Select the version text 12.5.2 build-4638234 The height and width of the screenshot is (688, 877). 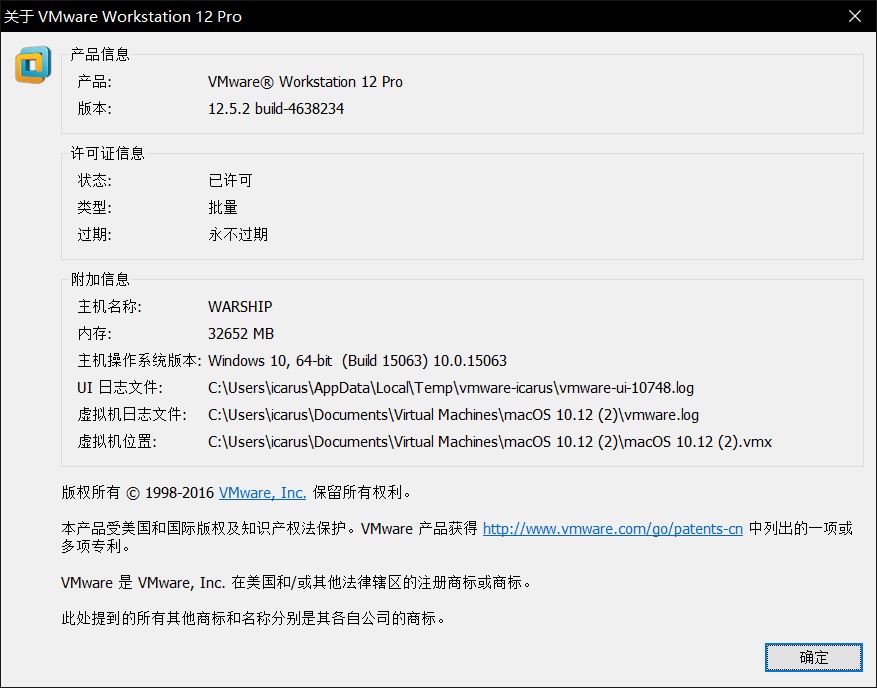click(x=276, y=109)
